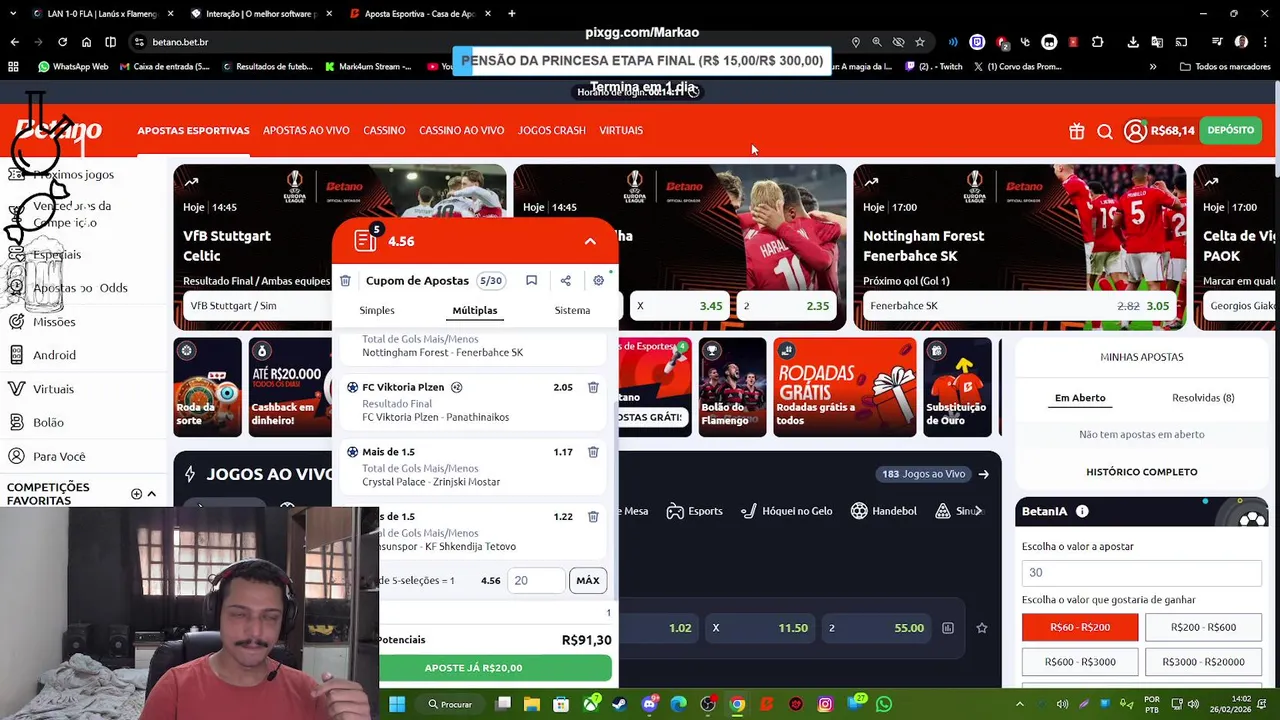Click the green Depósito button
Image resolution: width=1280 pixels, height=720 pixels.
coord(1230,130)
